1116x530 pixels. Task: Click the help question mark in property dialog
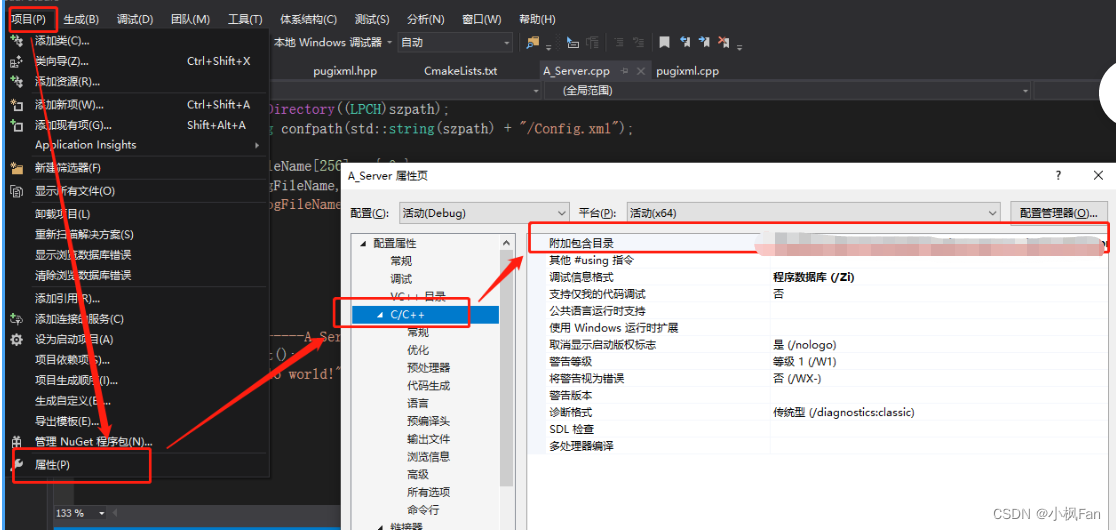coord(1058,175)
